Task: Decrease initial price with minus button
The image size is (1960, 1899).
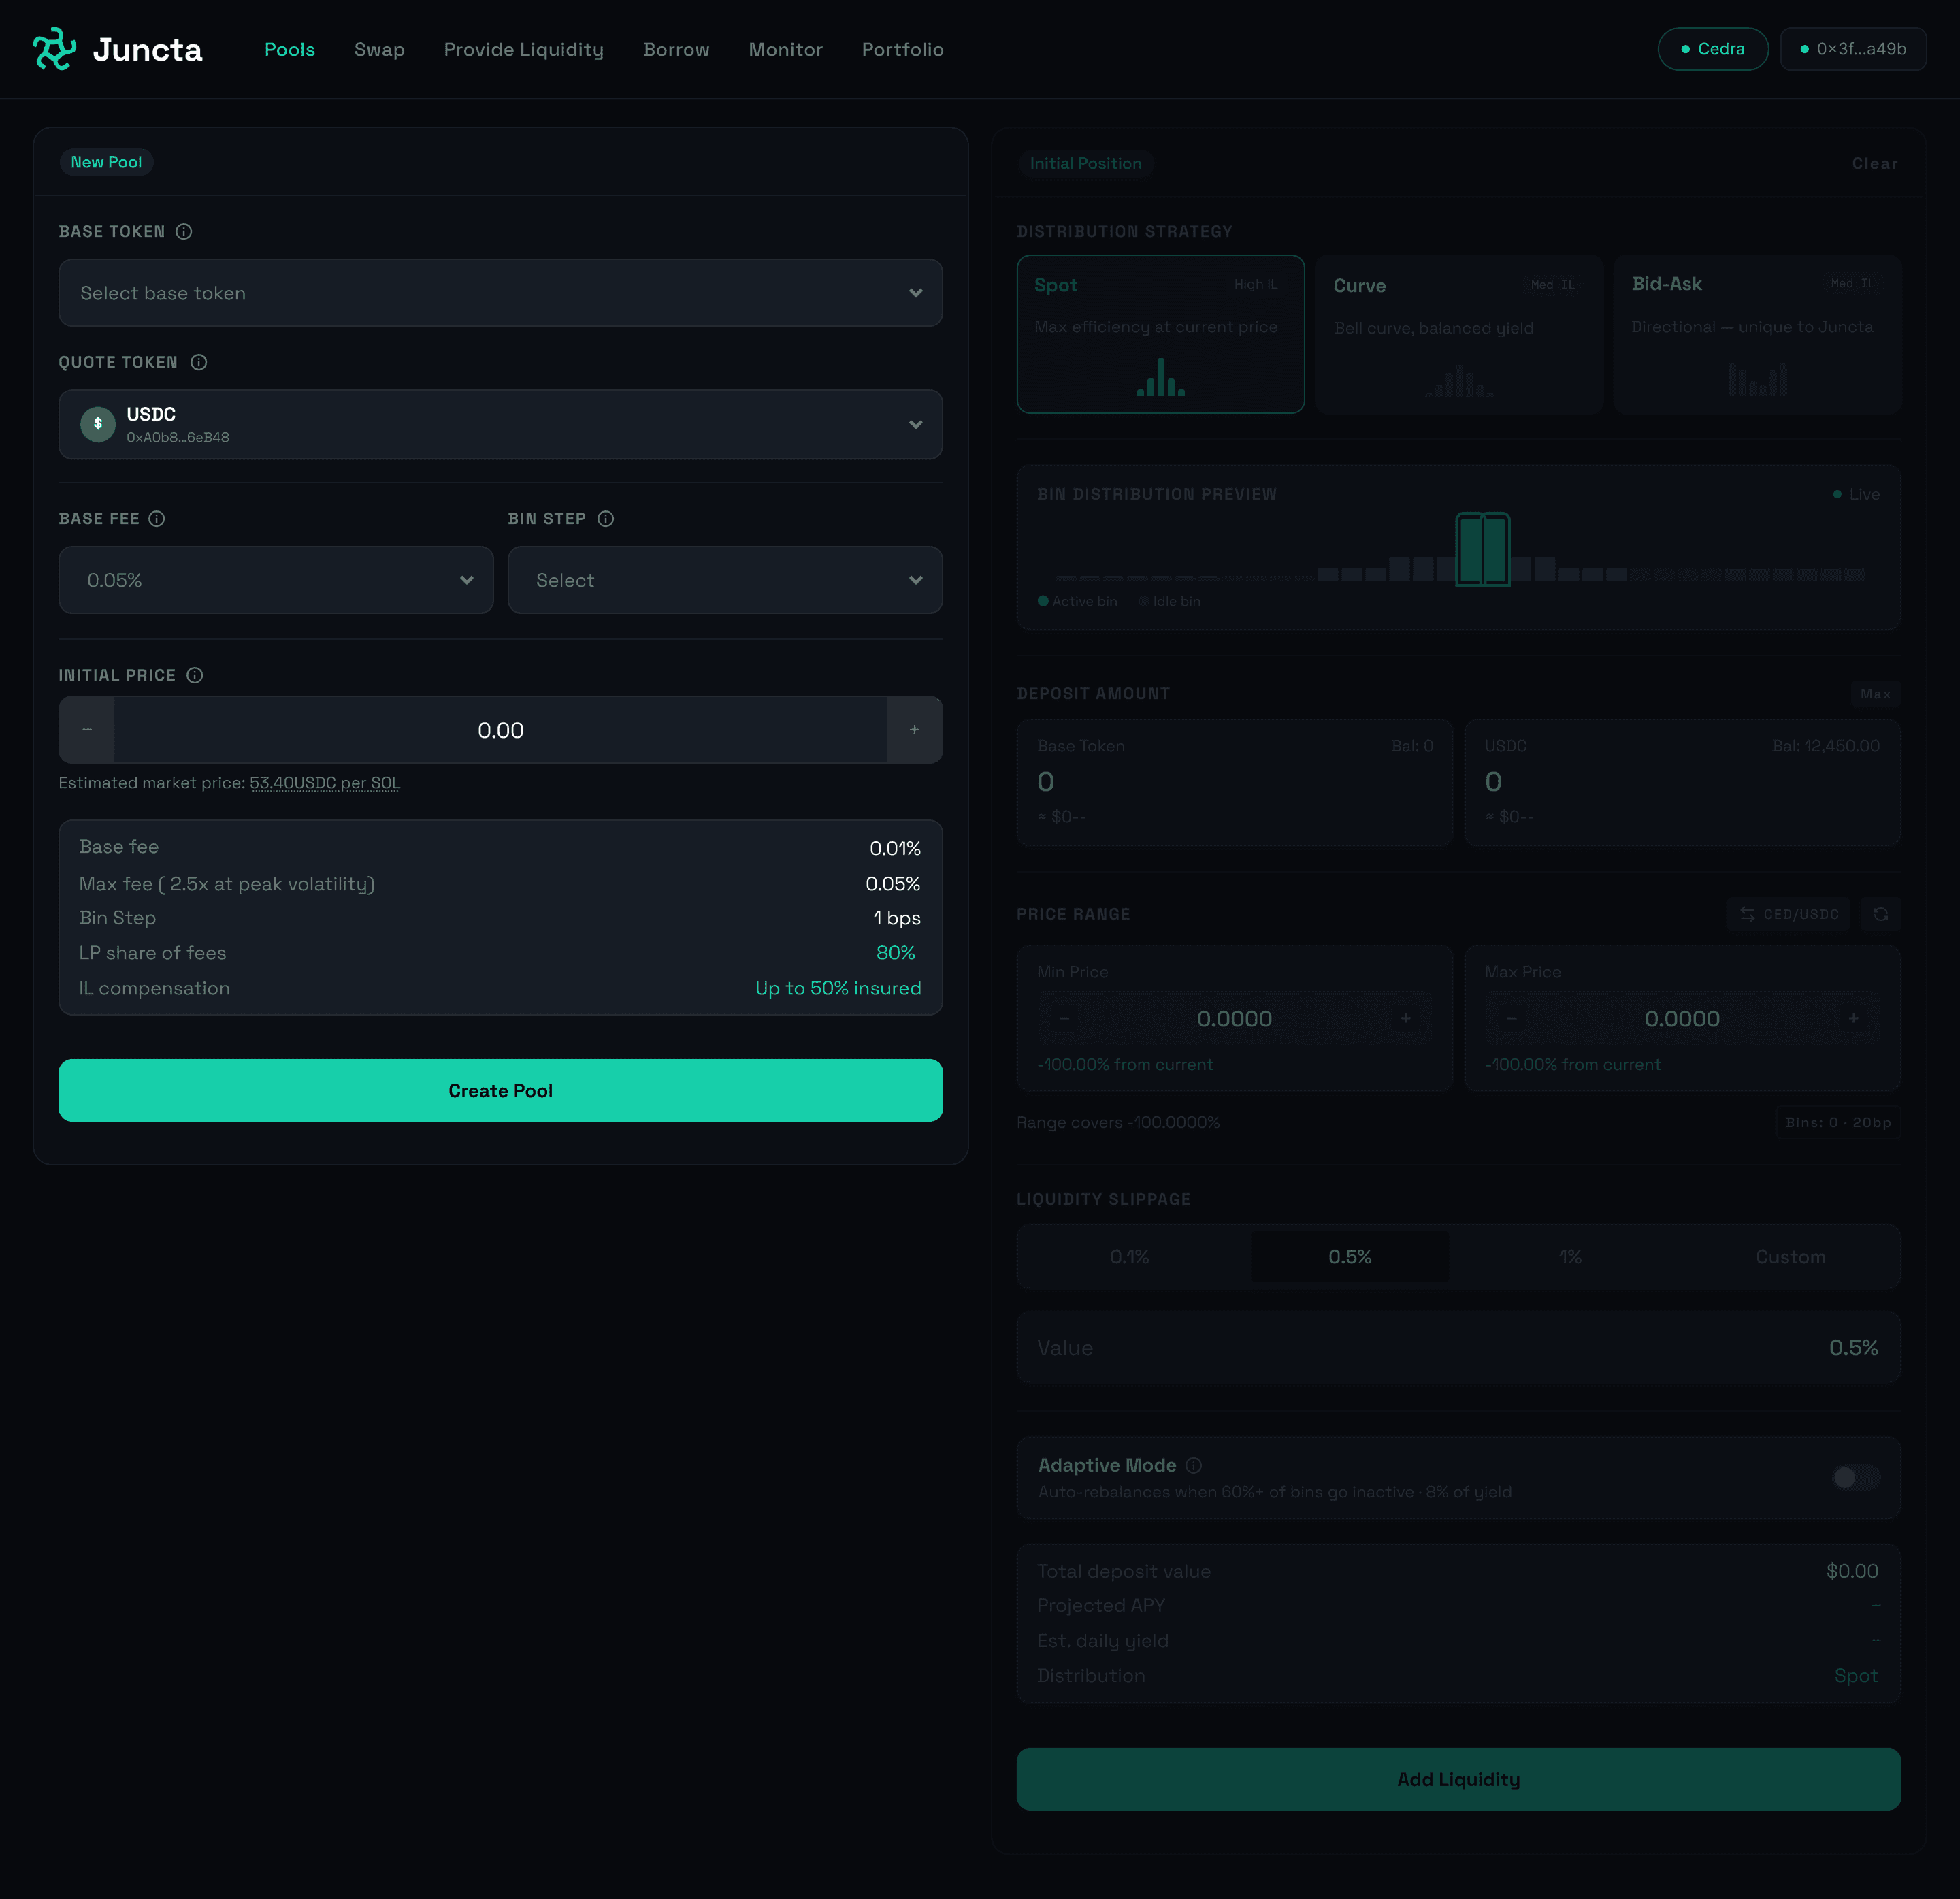Action: coord(87,730)
